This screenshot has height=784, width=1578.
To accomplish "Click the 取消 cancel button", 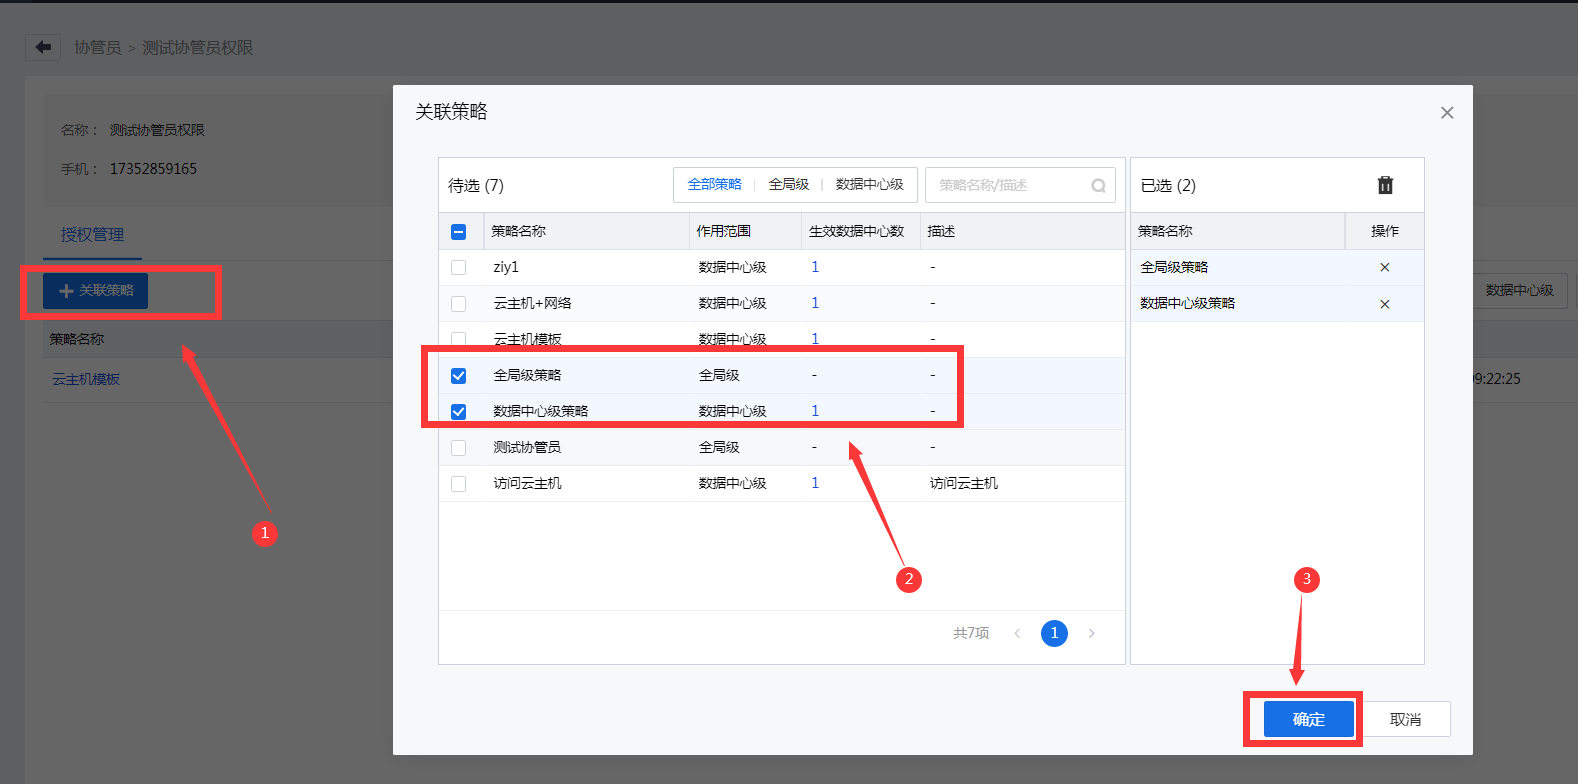I will (x=1405, y=719).
